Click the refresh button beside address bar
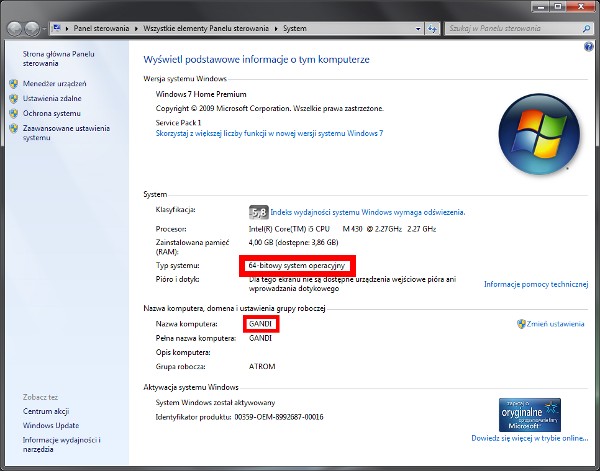 click(x=432, y=29)
